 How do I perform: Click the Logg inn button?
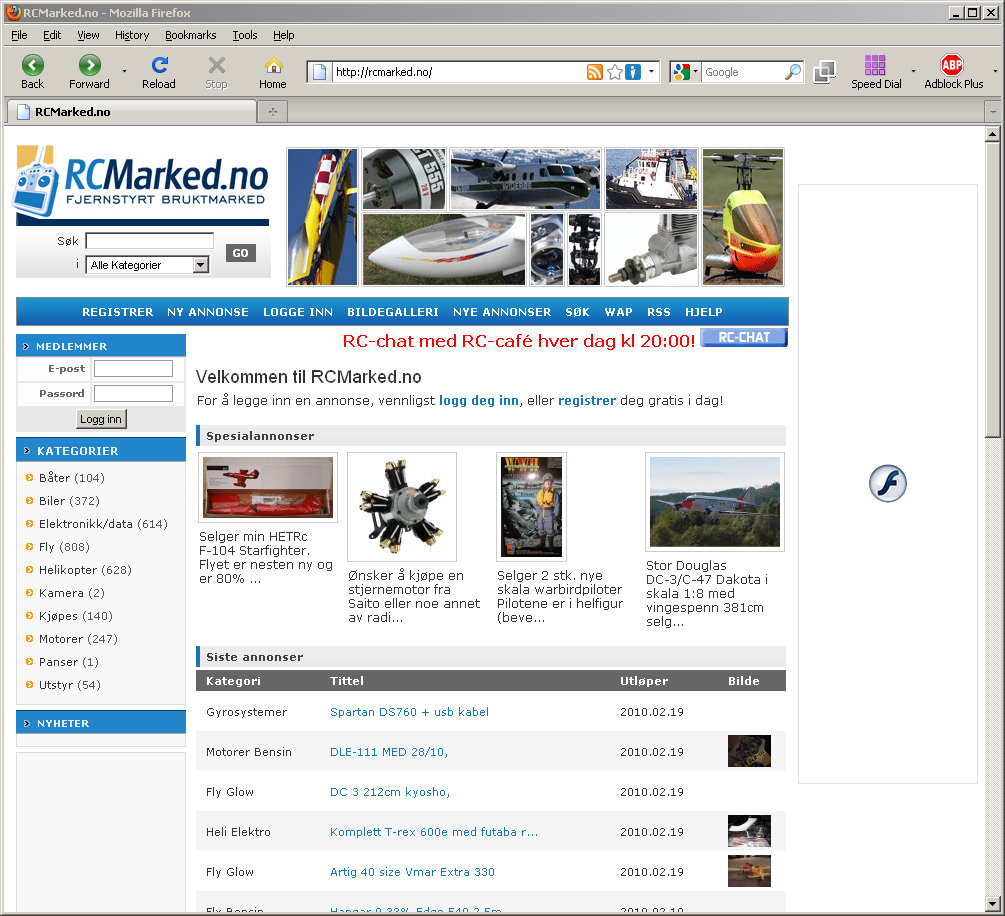(x=101, y=419)
